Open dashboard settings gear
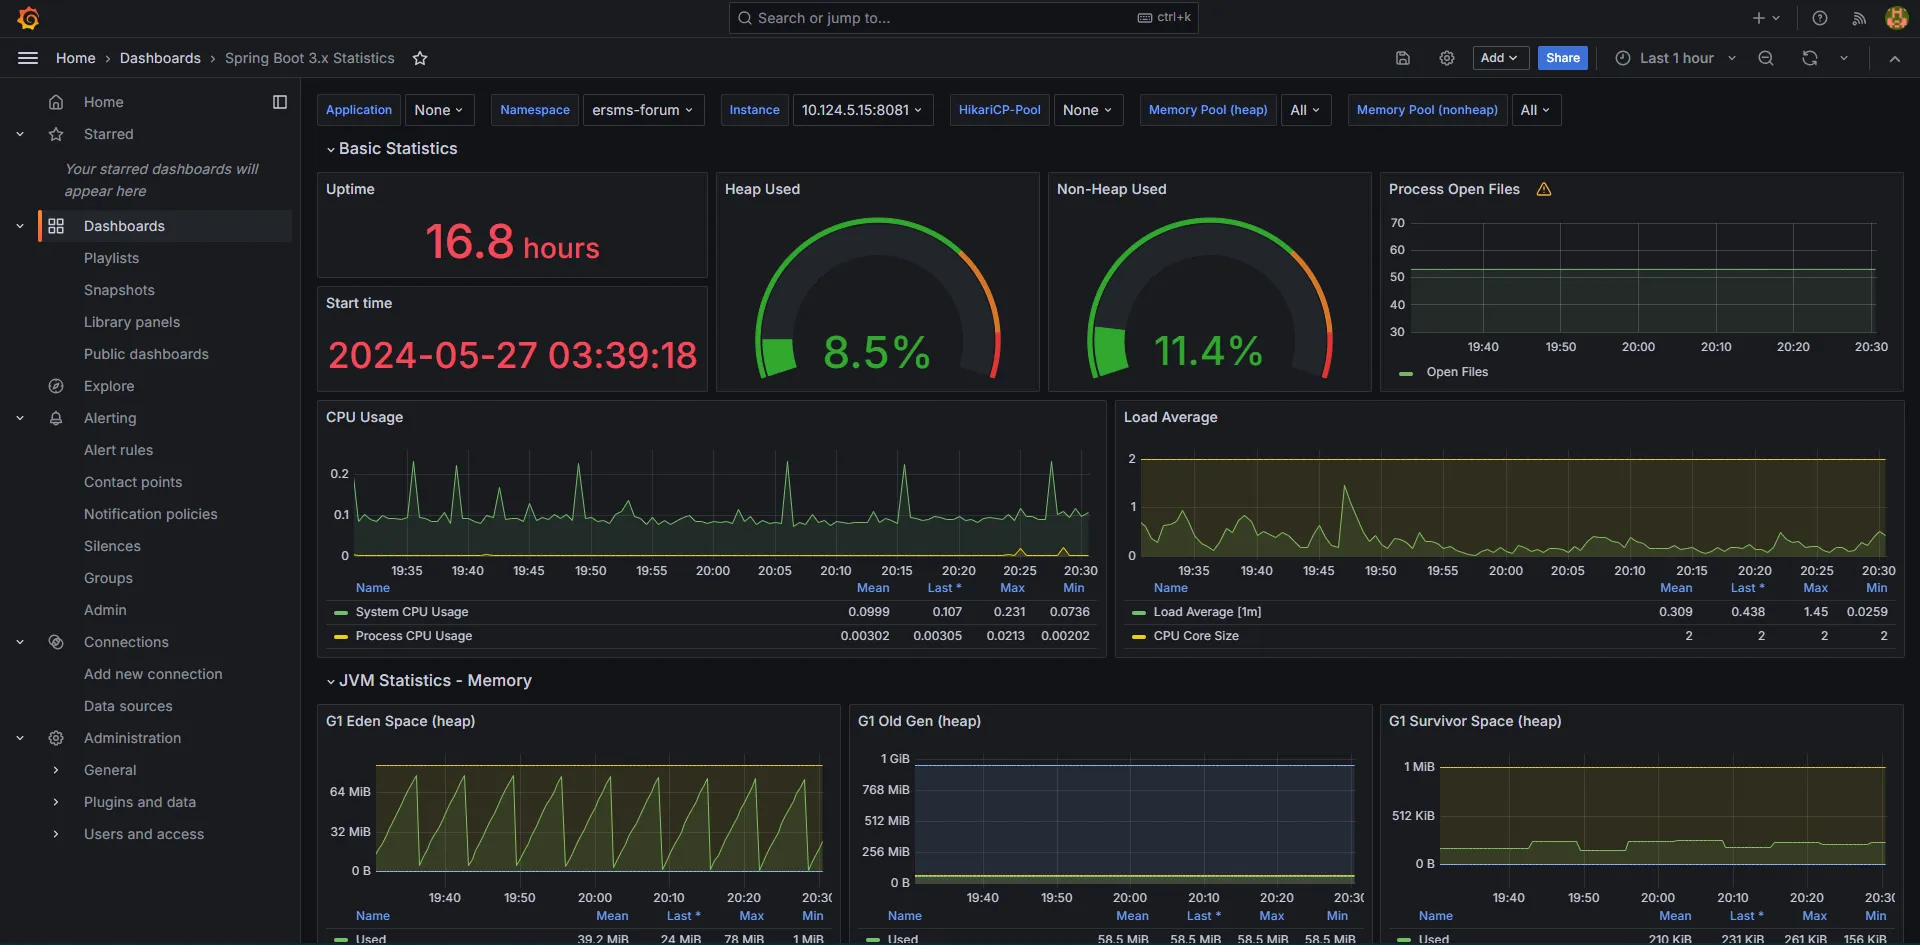 click(x=1447, y=58)
